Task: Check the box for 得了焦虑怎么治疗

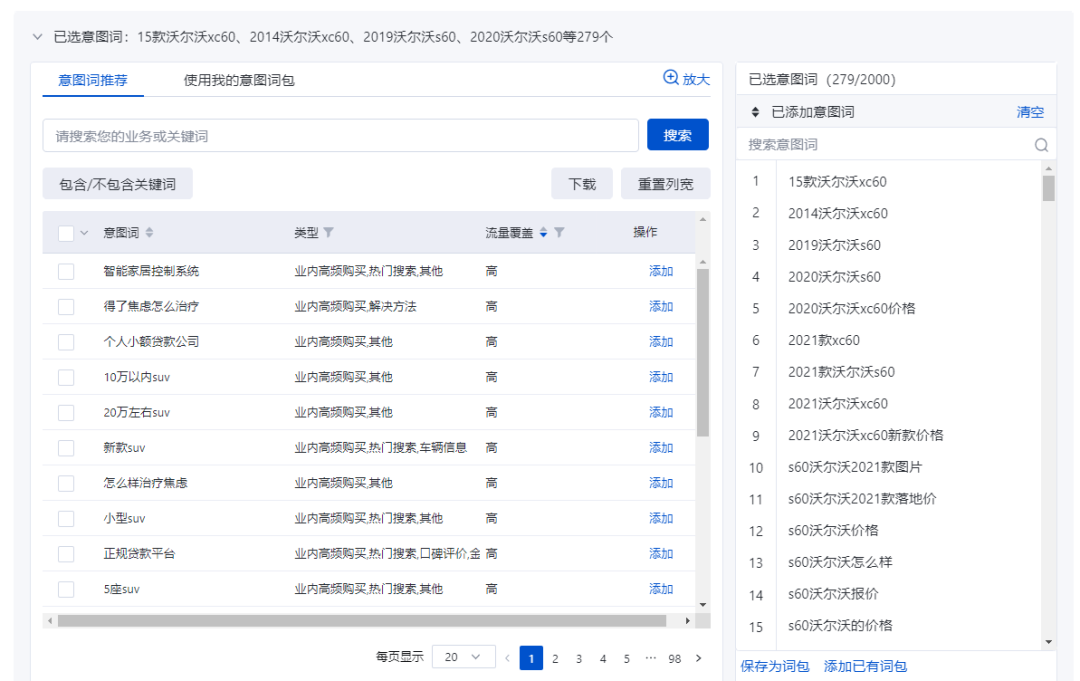Action: [66, 306]
